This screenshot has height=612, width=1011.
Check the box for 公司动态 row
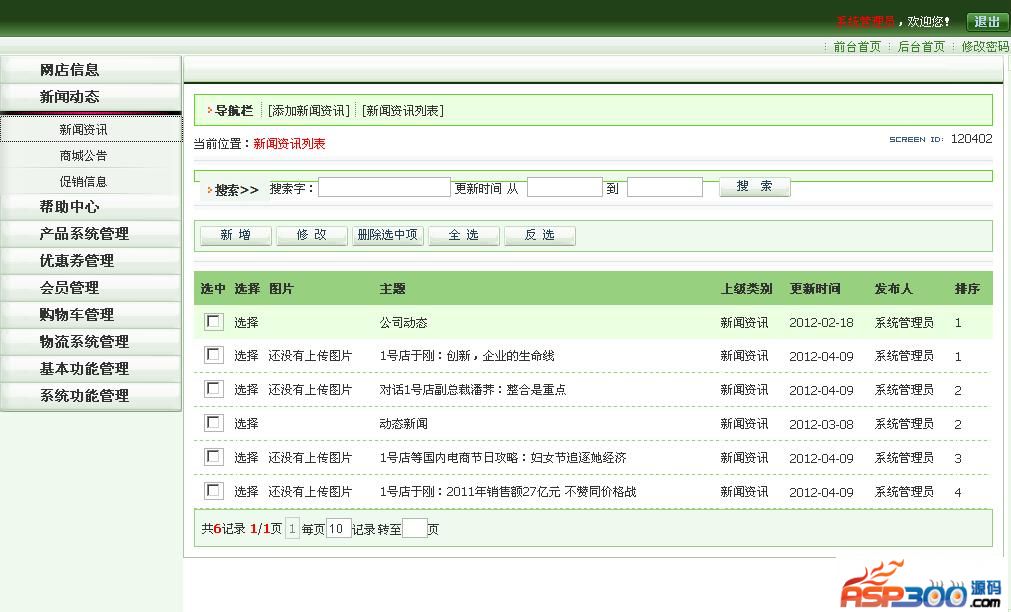pyautogui.click(x=213, y=322)
